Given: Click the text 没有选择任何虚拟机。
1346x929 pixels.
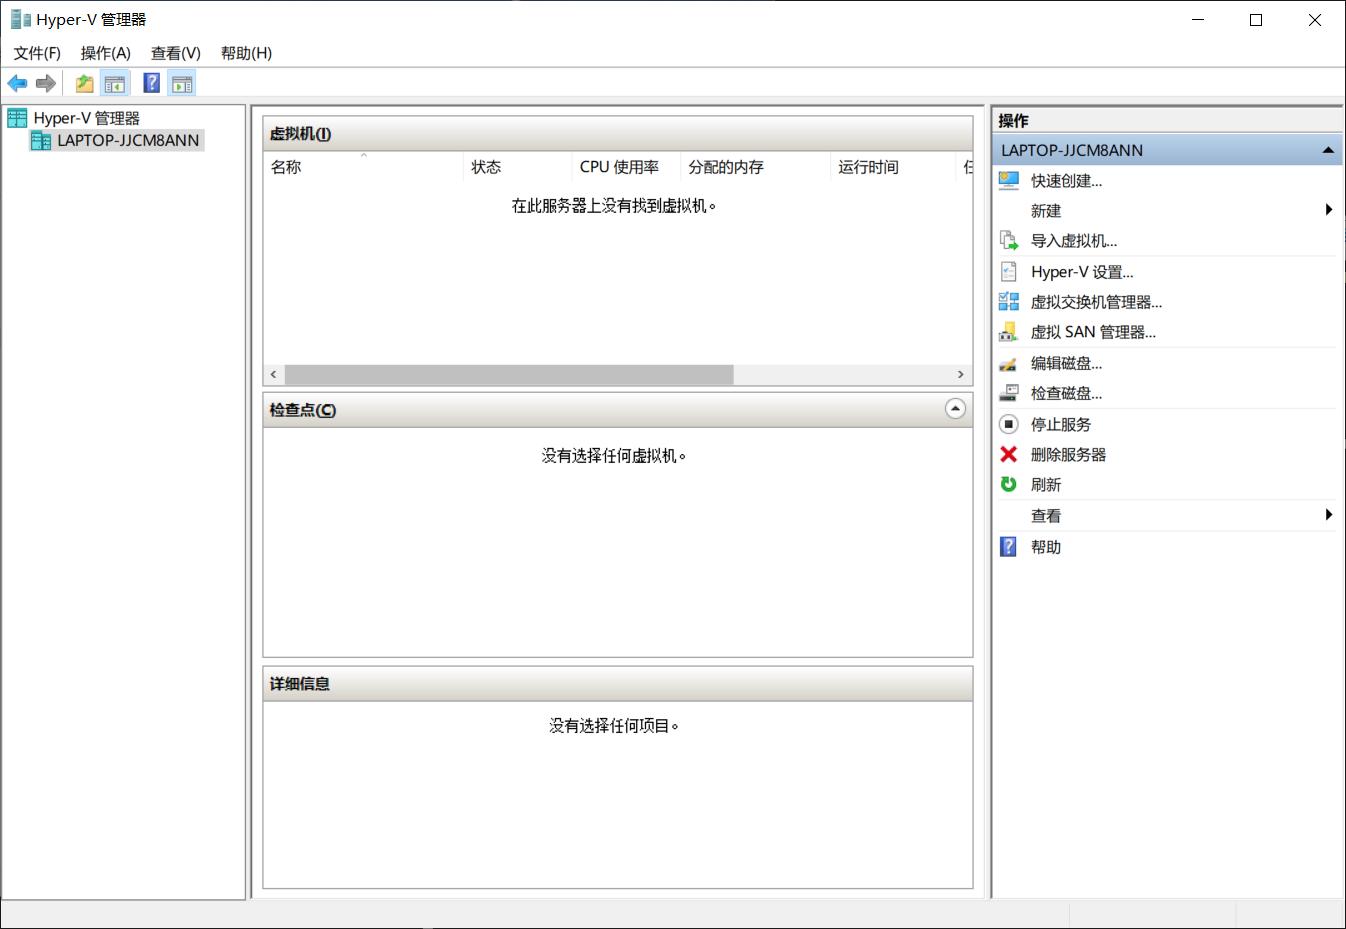Looking at the screenshot, I should pyautogui.click(x=614, y=456).
